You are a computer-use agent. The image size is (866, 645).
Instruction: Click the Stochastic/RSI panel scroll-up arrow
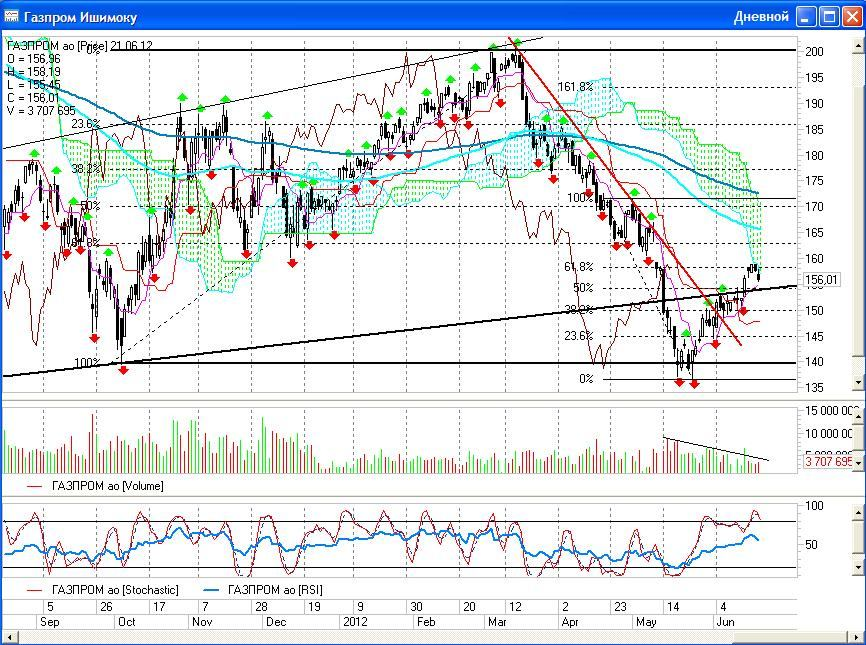pyautogui.click(x=858, y=511)
